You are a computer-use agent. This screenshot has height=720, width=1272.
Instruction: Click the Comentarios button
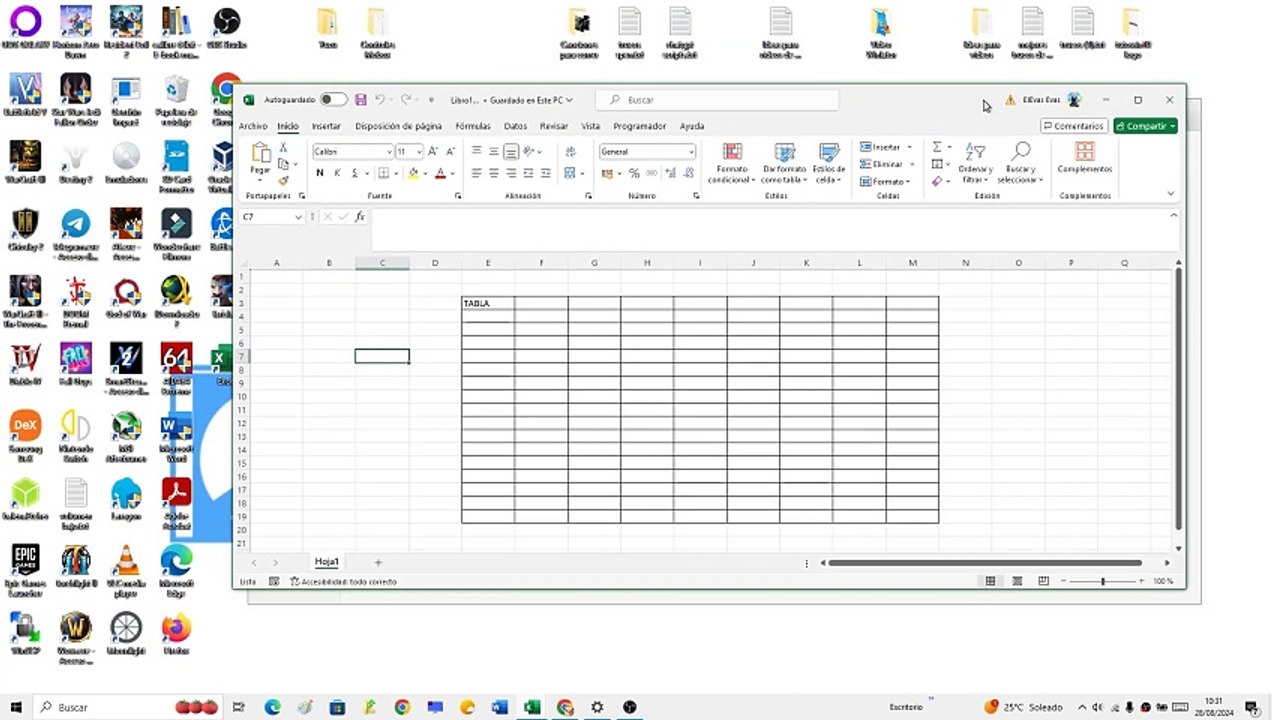click(1073, 126)
